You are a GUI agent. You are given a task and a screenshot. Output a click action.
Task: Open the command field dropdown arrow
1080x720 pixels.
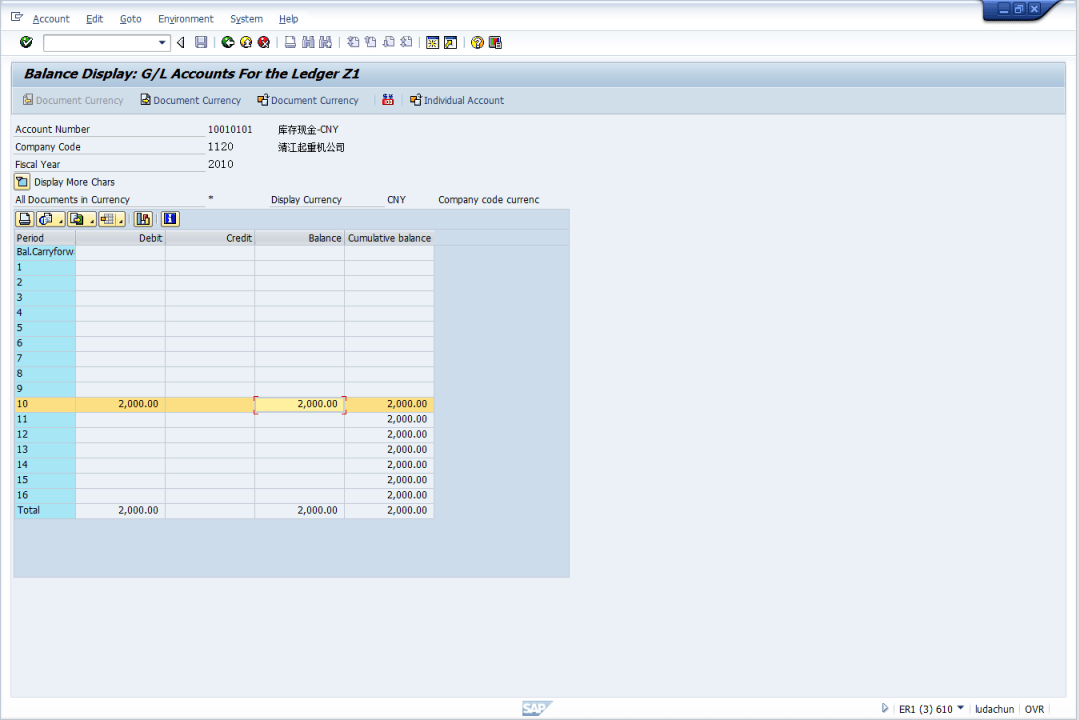pyautogui.click(x=163, y=42)
